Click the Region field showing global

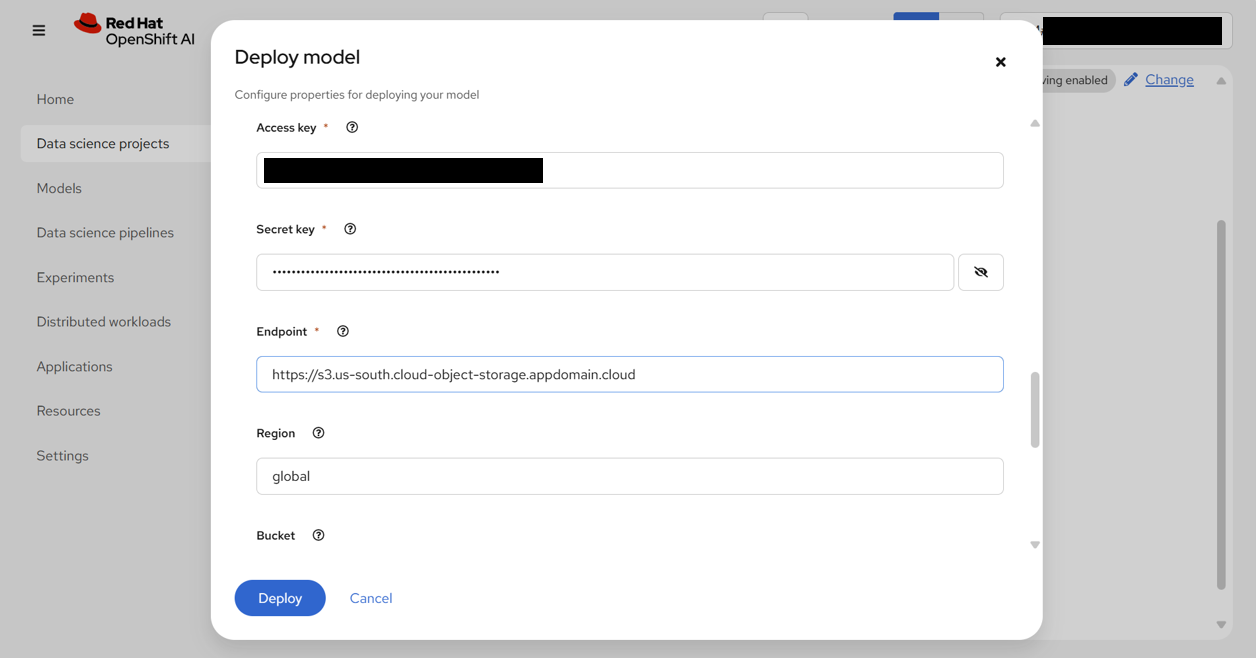pyautogui.click(x=630, y=476)
